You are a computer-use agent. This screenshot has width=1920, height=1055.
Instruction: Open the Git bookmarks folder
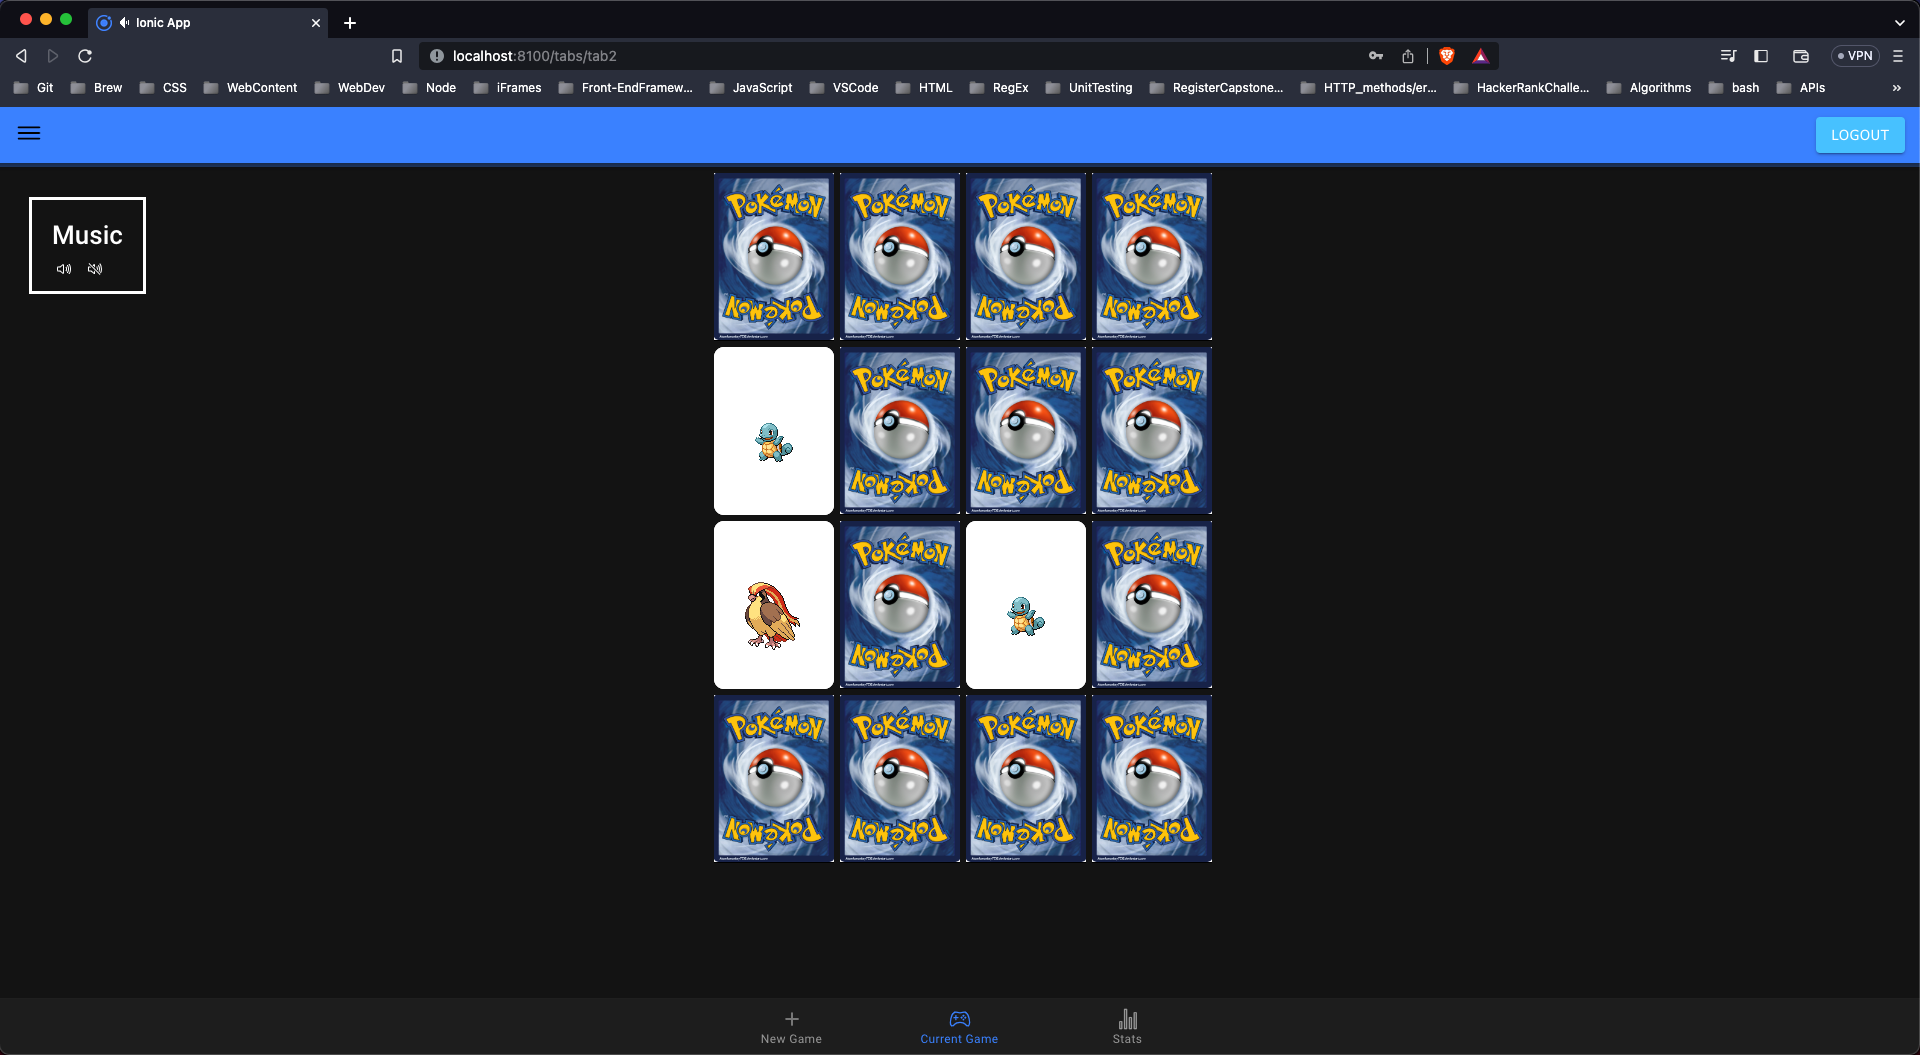(33, 88)
